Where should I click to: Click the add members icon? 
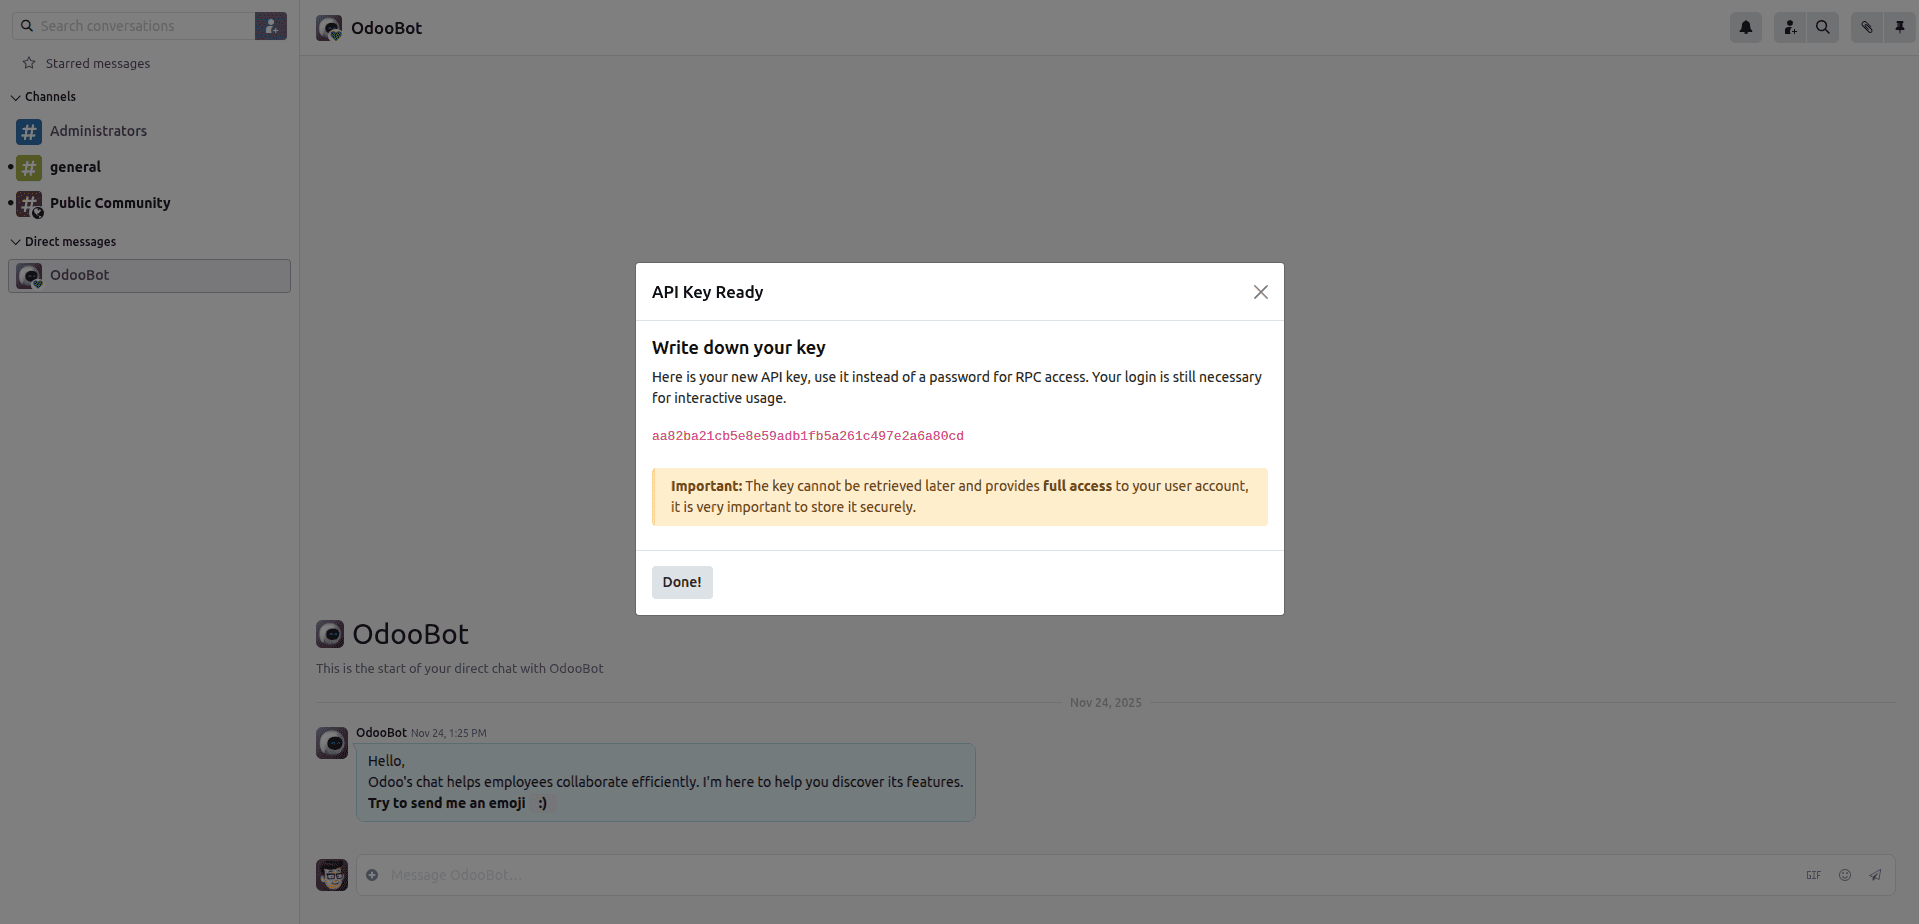[x=1790, y=27]
